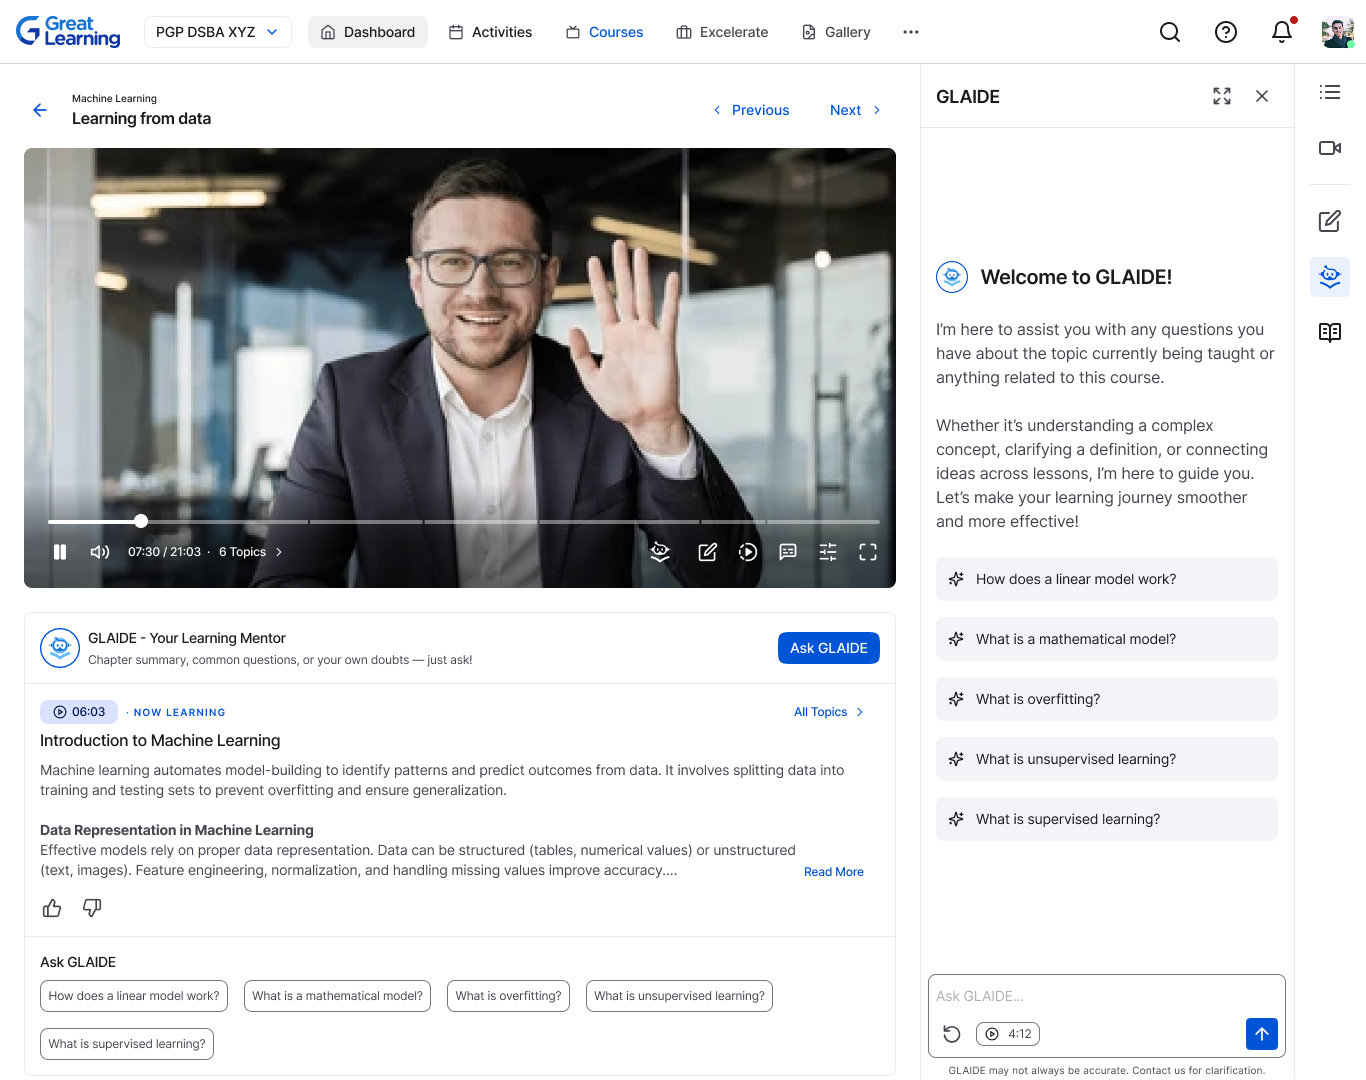Image resolution: width=1366 pixels, height=1080 pixels.
Task: Click the Ask GLAIDE text input field
Action: tap(1105, 996)
